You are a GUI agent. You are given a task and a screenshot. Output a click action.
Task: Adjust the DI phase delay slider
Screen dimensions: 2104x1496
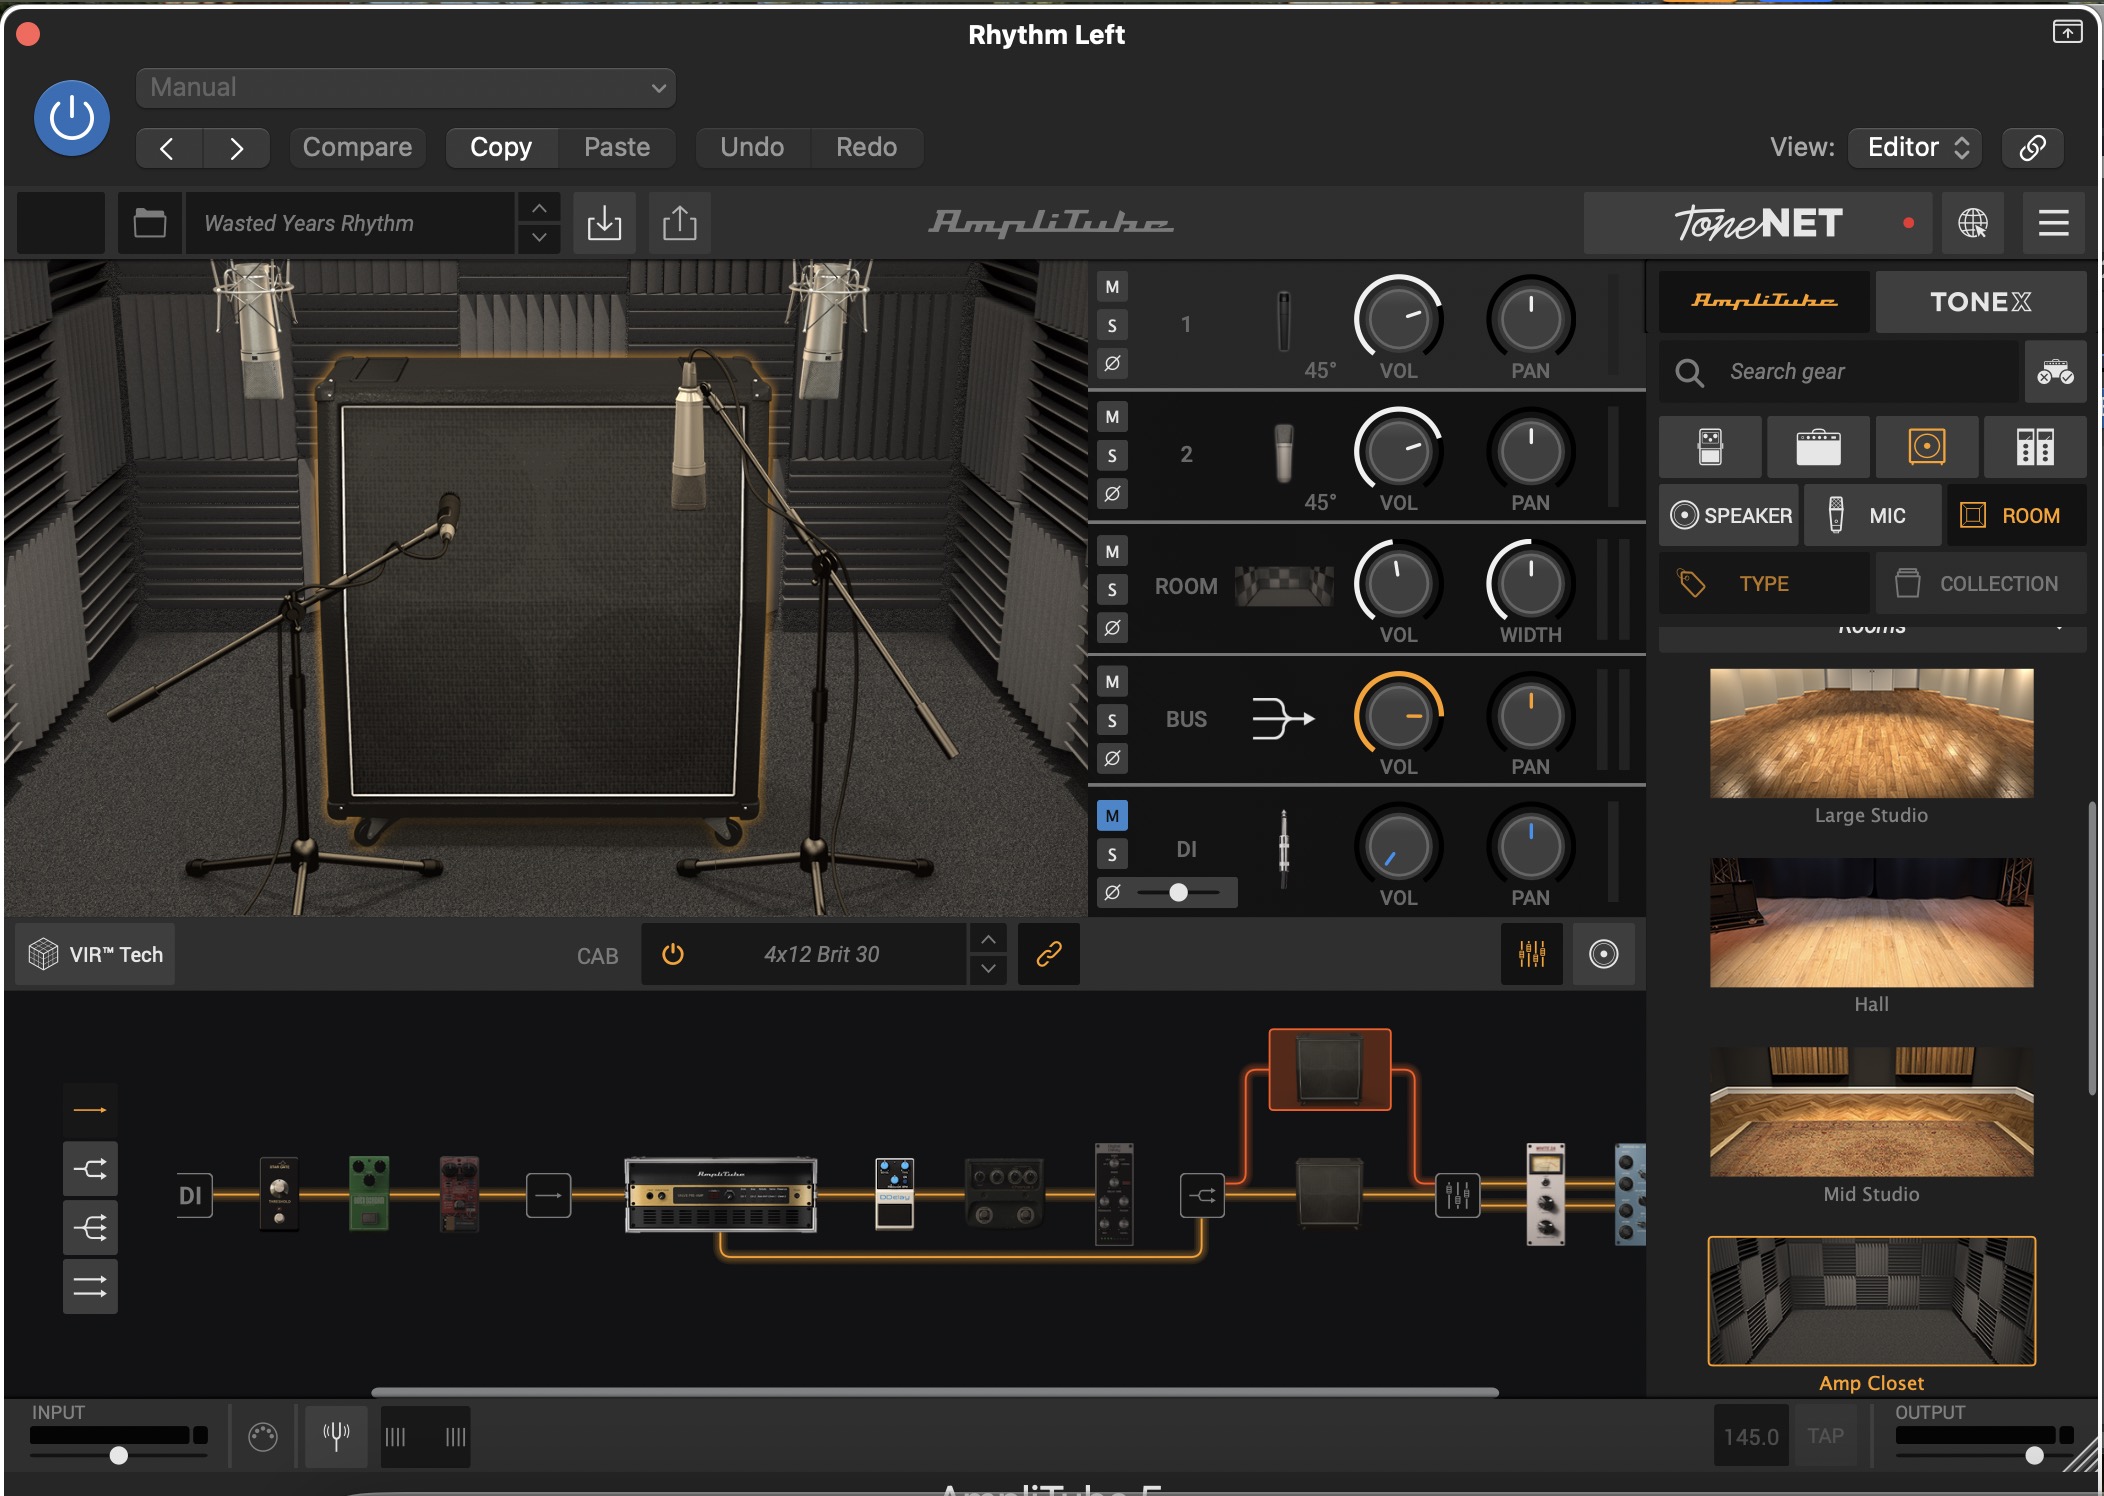coord(1179,892)
